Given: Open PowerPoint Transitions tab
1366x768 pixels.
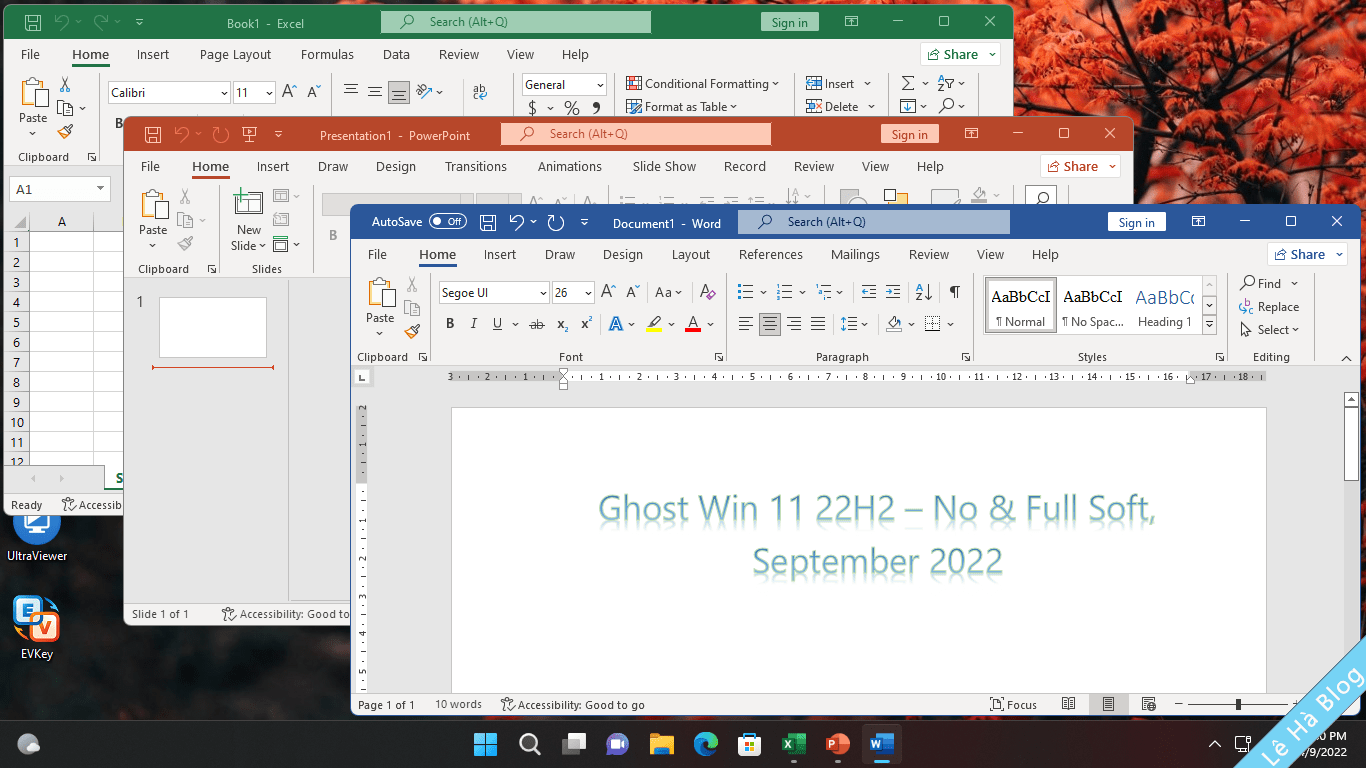Looking at the screenshot, I should pos(476,166).
